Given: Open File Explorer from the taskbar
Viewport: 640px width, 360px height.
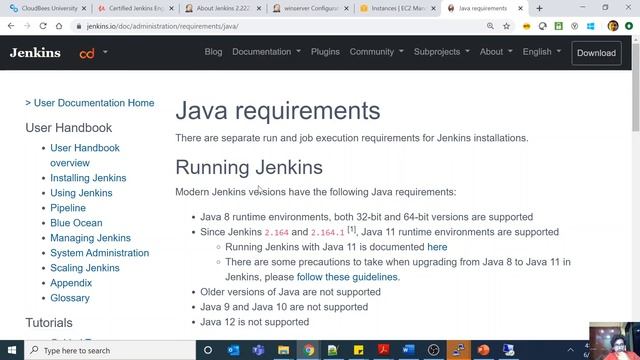Looking at the screenshot, I should [x=283, y=350].
